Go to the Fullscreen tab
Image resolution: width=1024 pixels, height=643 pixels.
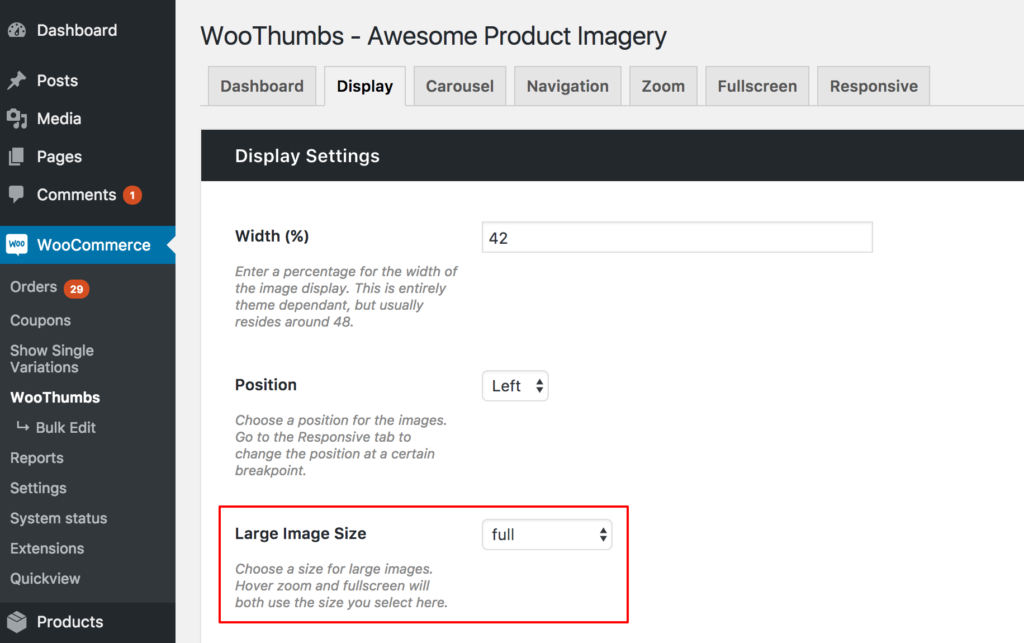pos(757,85)
